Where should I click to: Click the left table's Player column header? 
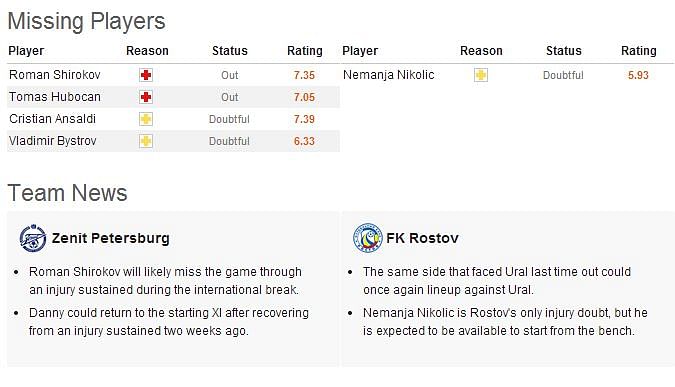26,51
